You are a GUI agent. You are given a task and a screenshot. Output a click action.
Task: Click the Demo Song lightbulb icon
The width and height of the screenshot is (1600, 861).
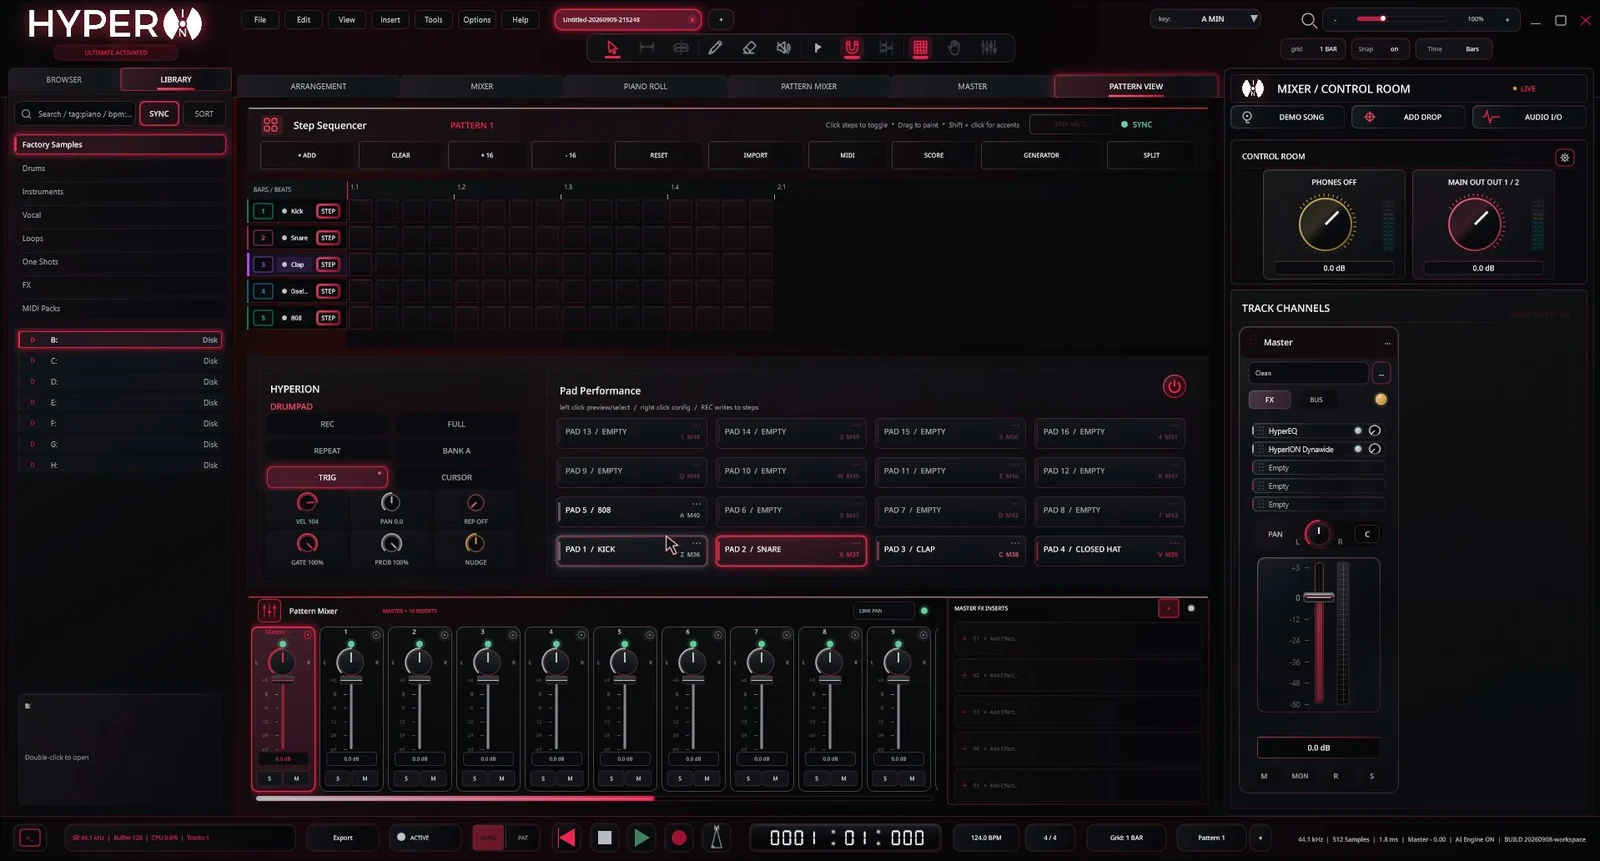(1247, 117)
